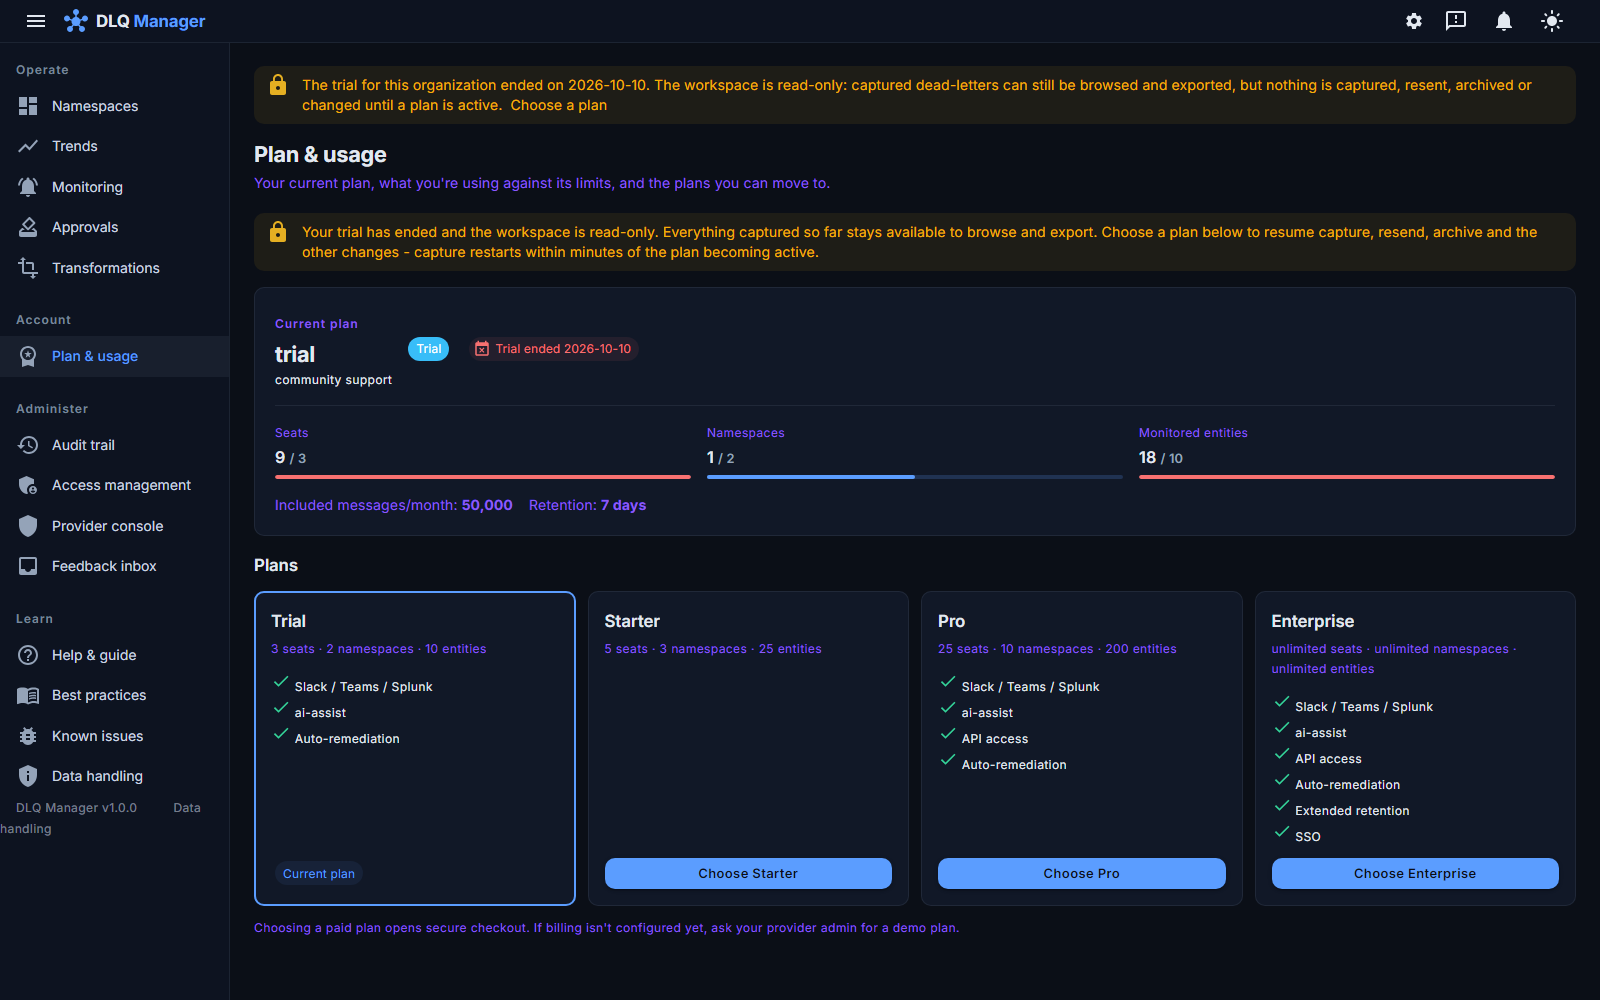Click the Current plan chip on Trial card
This screenshot has width=1600, height=1000.
(318, 873)
